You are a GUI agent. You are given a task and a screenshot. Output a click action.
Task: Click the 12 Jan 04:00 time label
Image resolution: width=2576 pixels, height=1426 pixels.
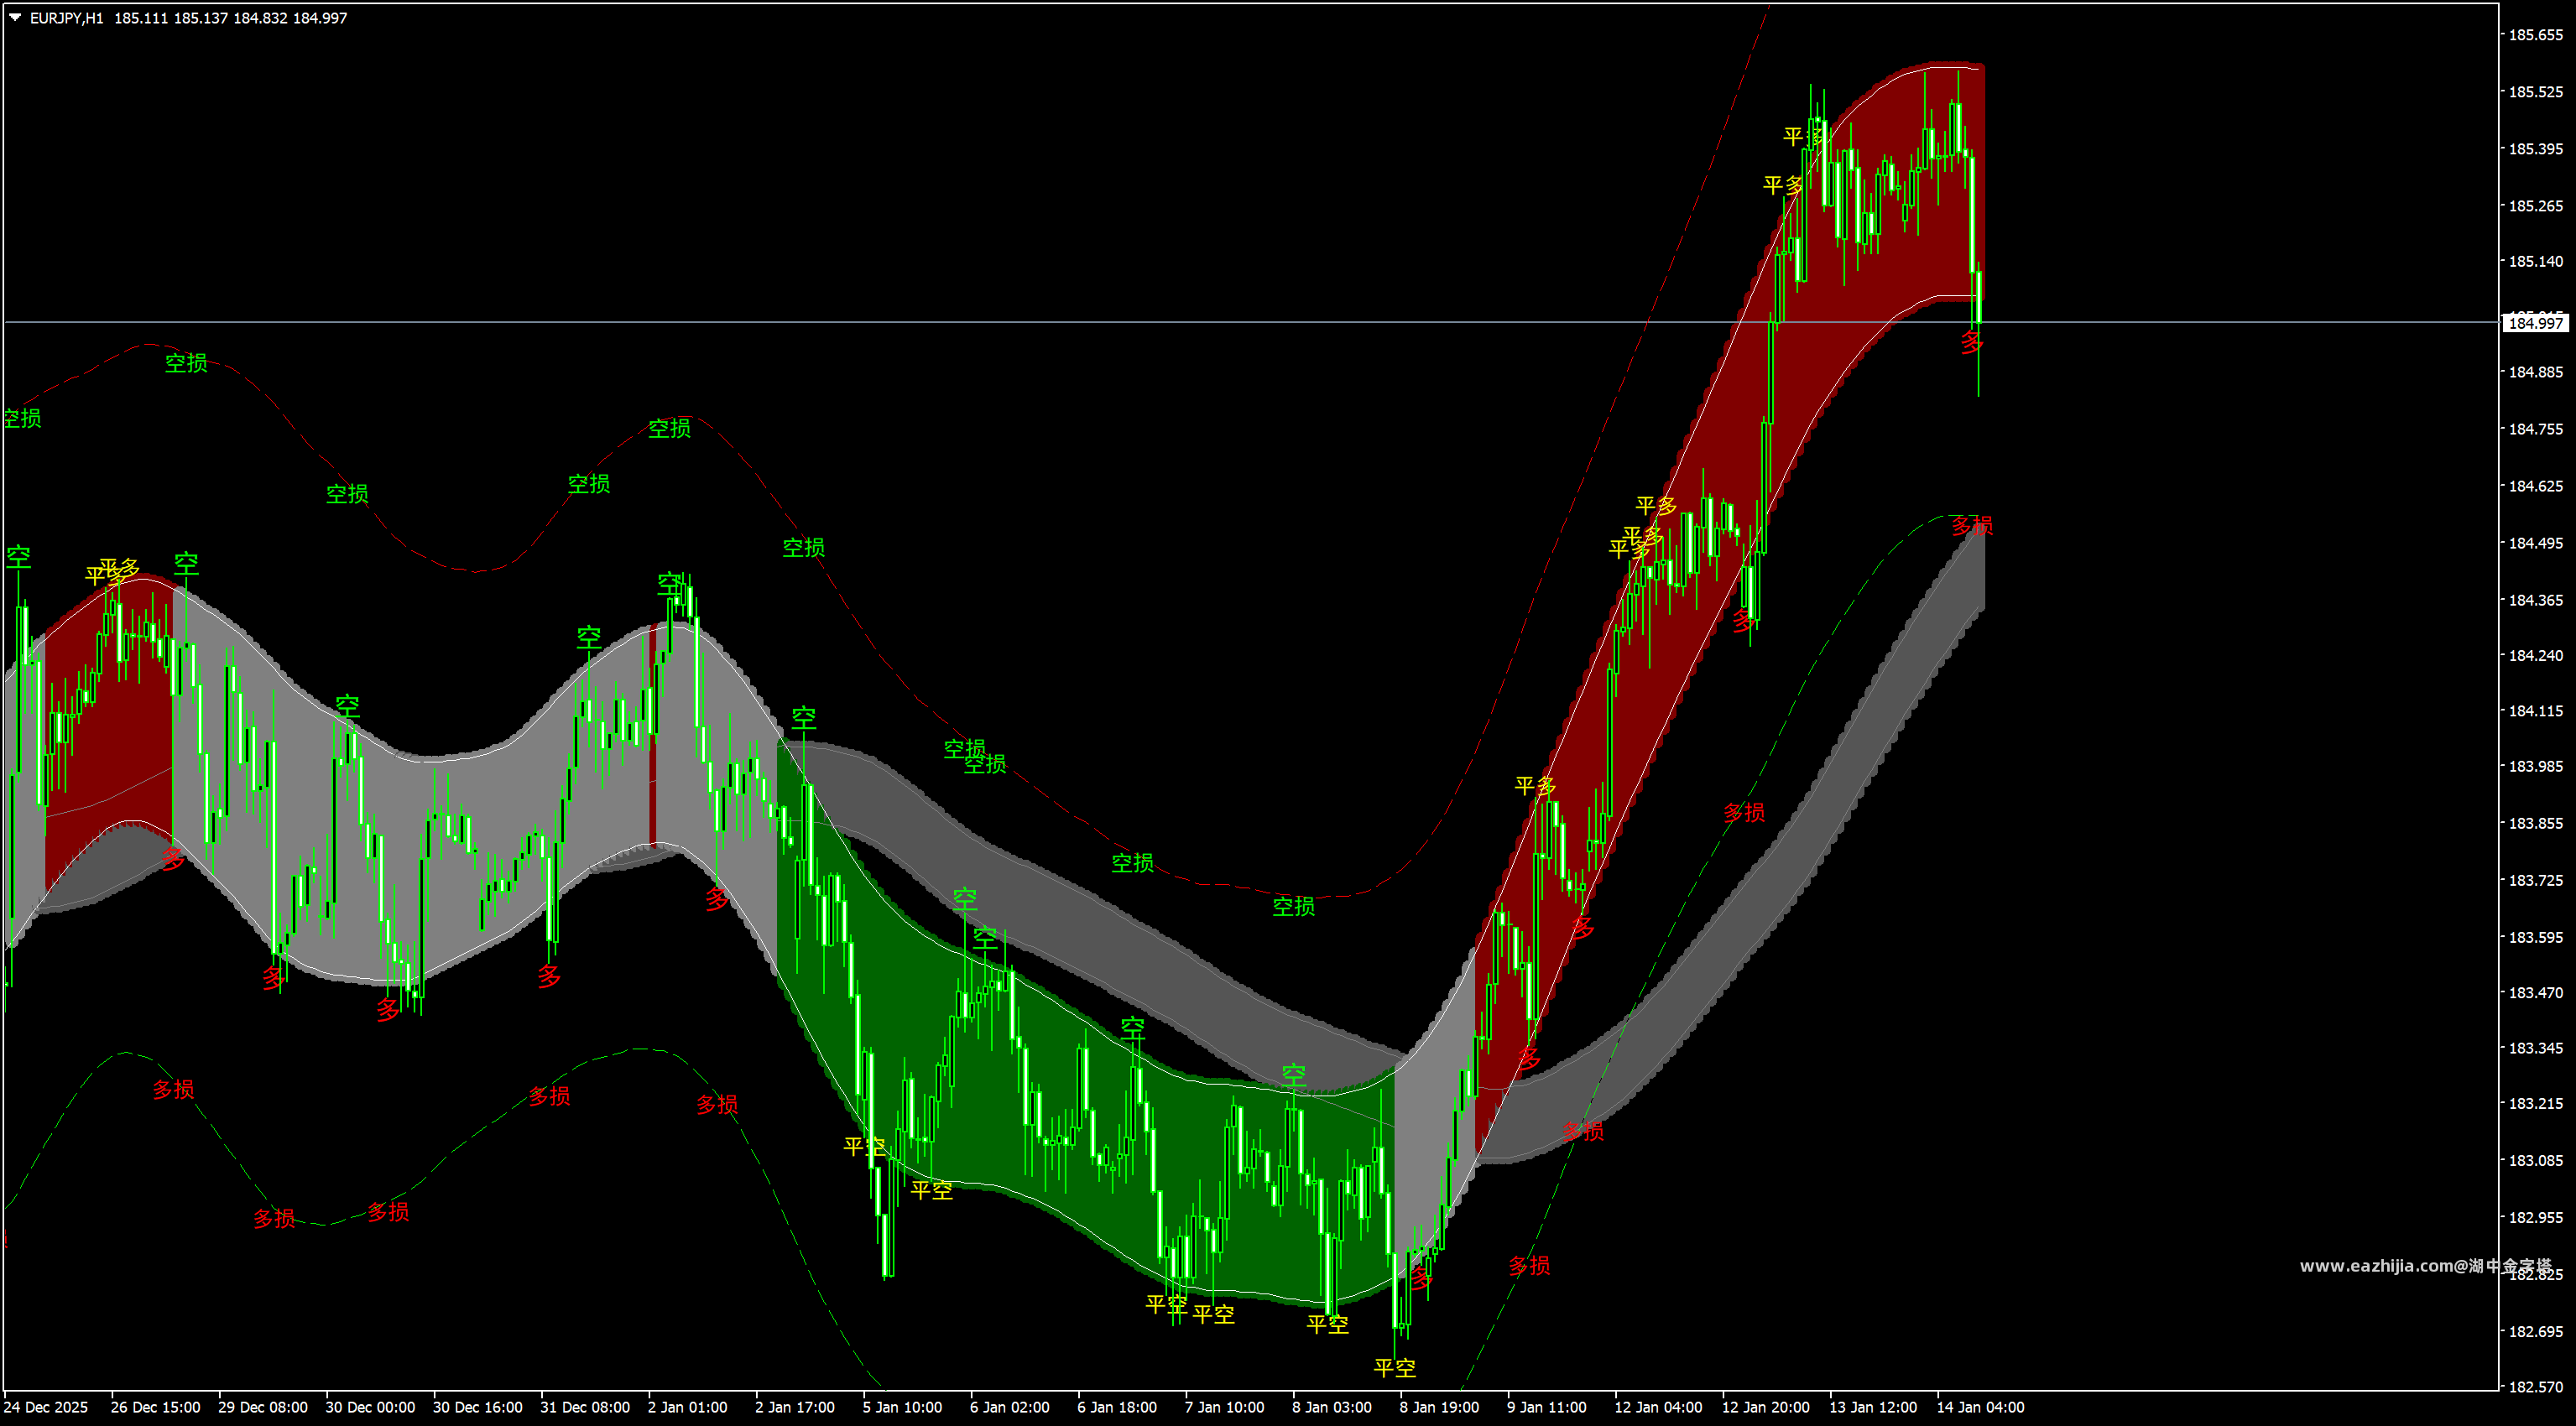point(1658,1408)
